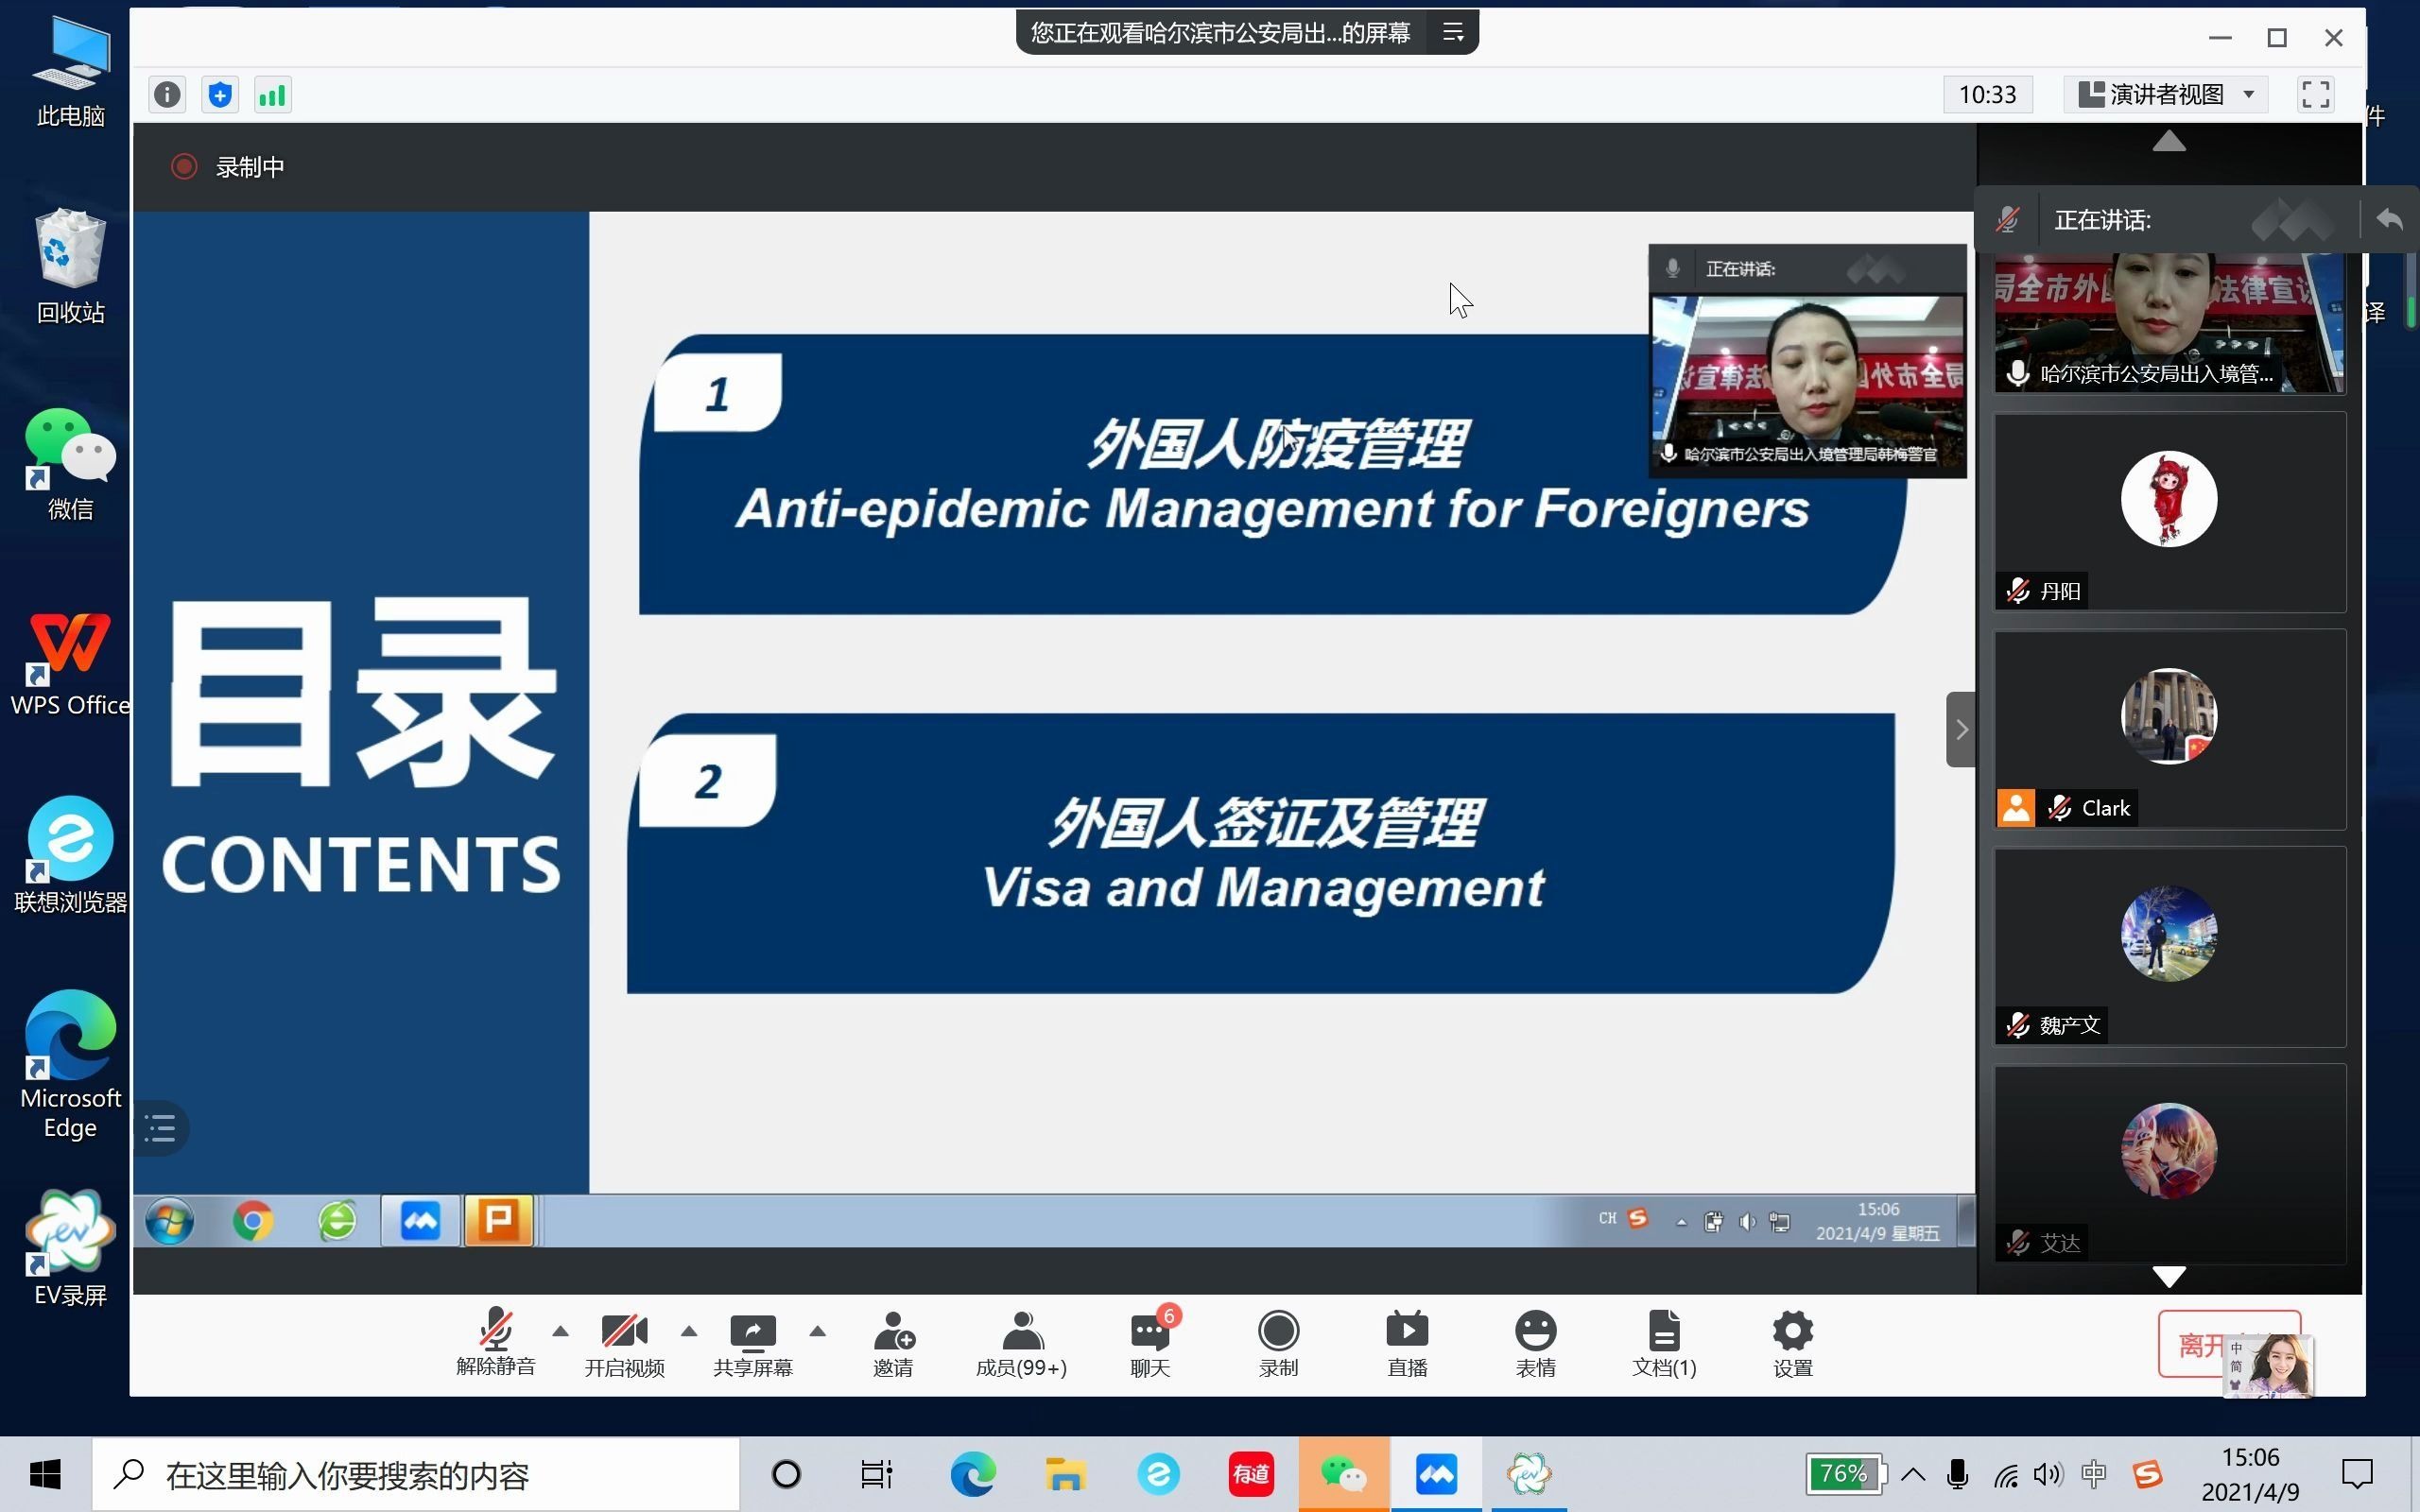Click meeting timer 10:33
2420x1512 pixels.
[x=1988, y=95]
